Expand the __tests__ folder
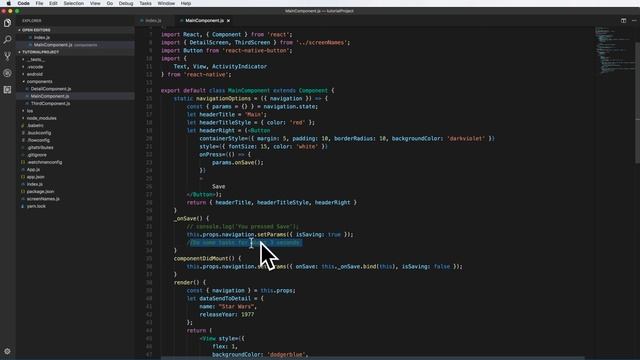 pyautogui.click(x=36, y=60)
